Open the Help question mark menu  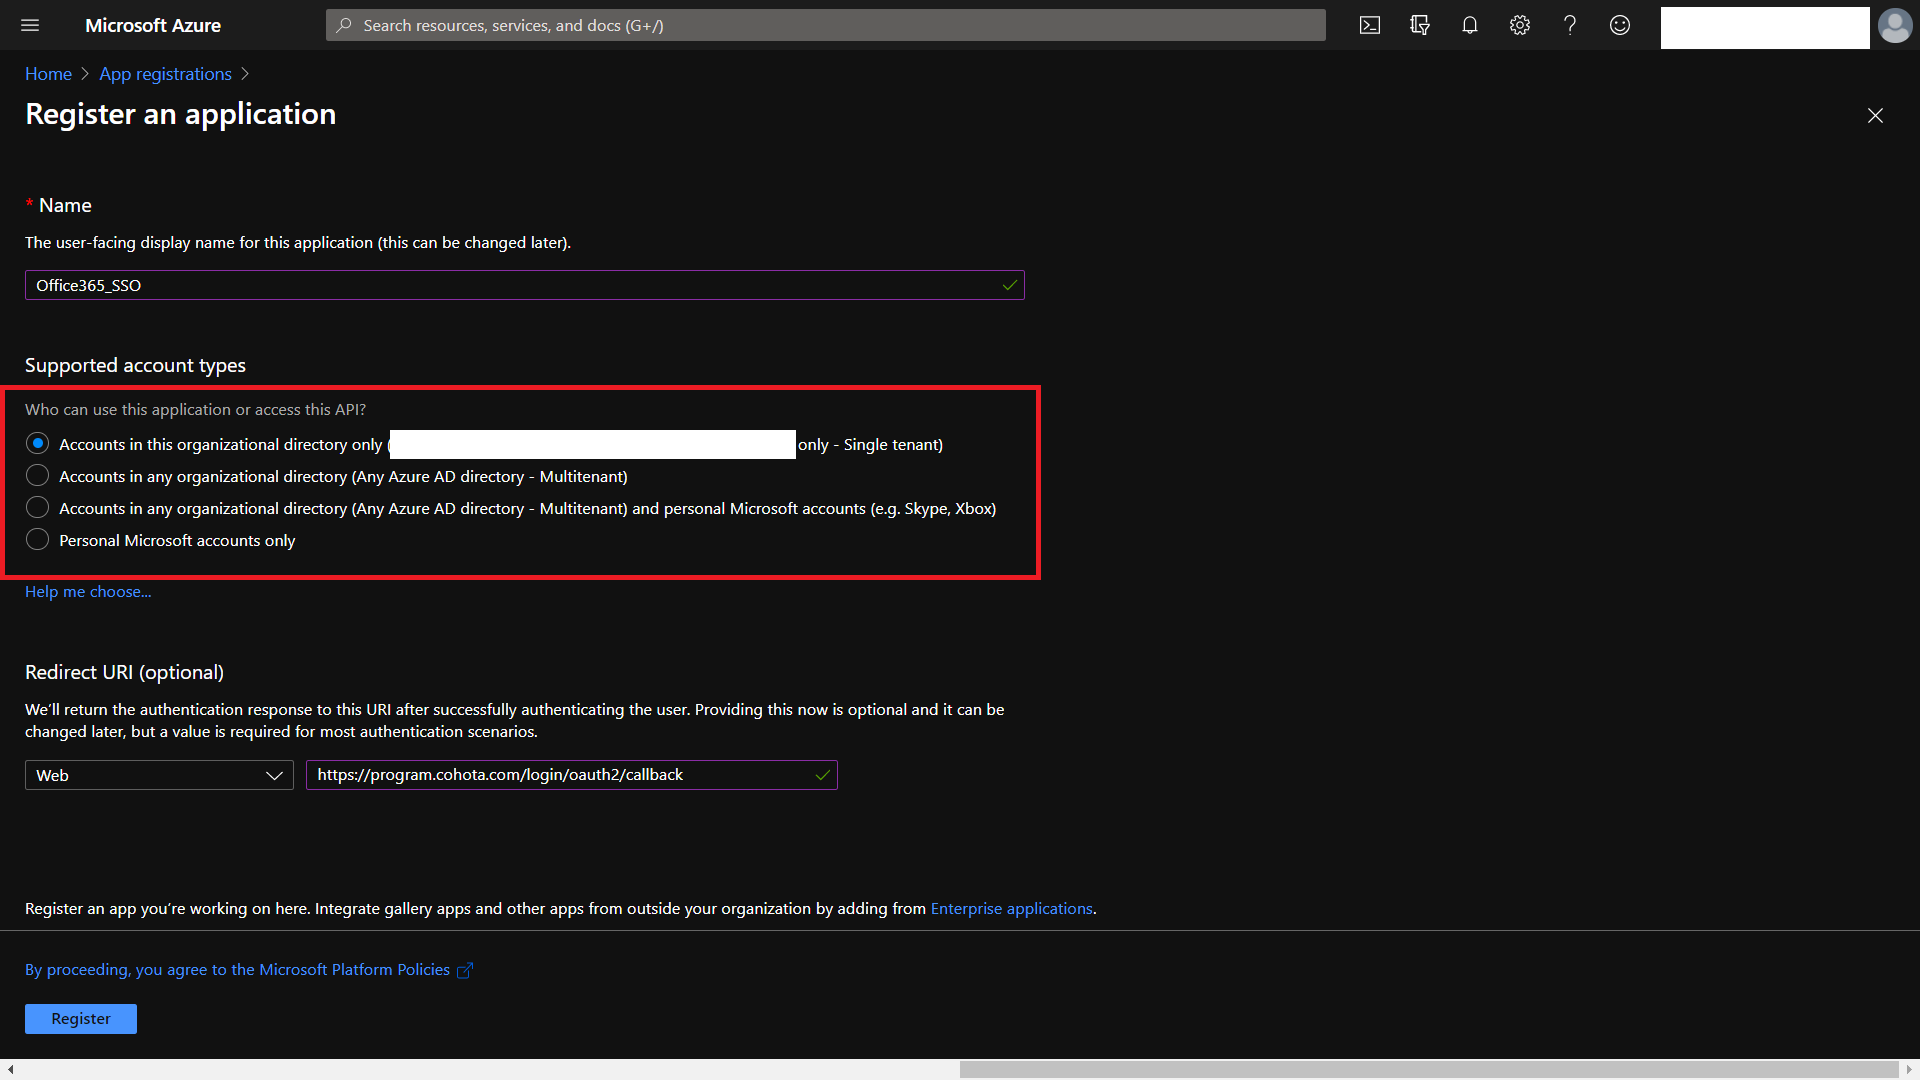(x=1570, y=25)
